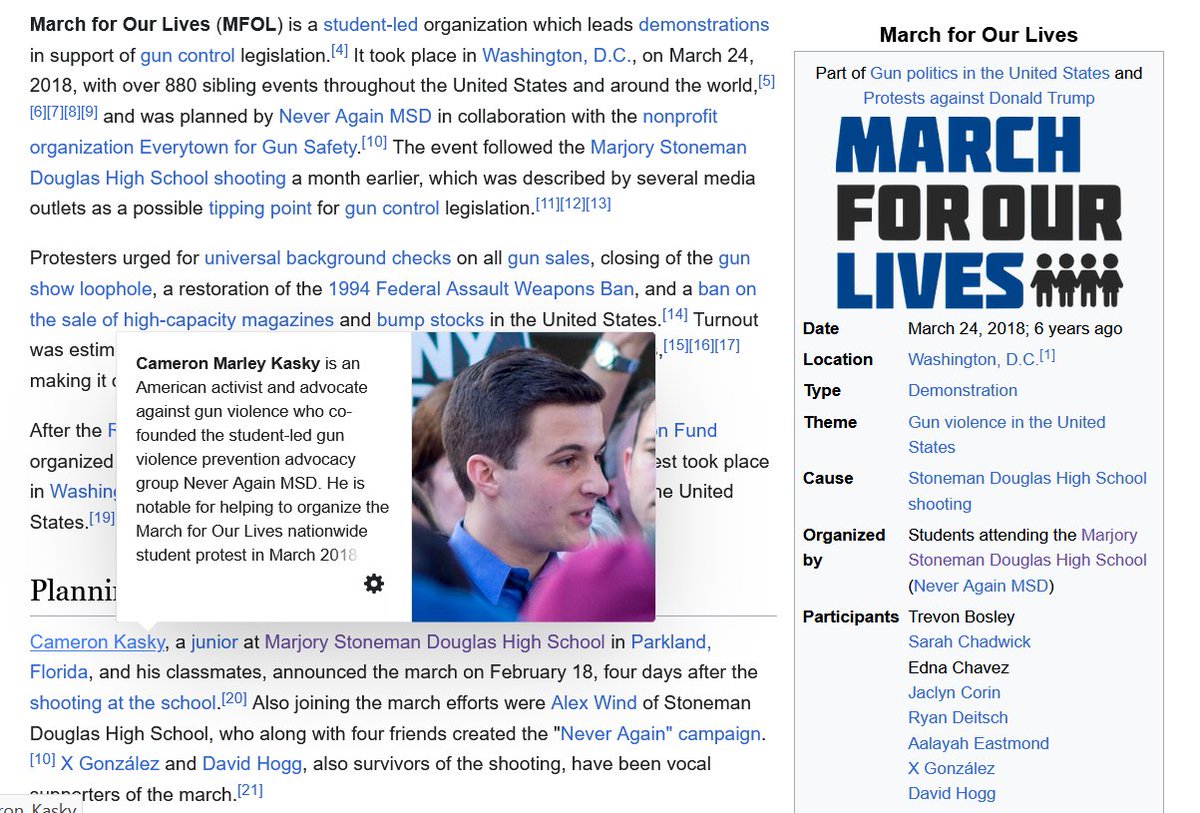Open Never Again MSD link in infobox
The image size is (1200, 813).
point(981,586)
